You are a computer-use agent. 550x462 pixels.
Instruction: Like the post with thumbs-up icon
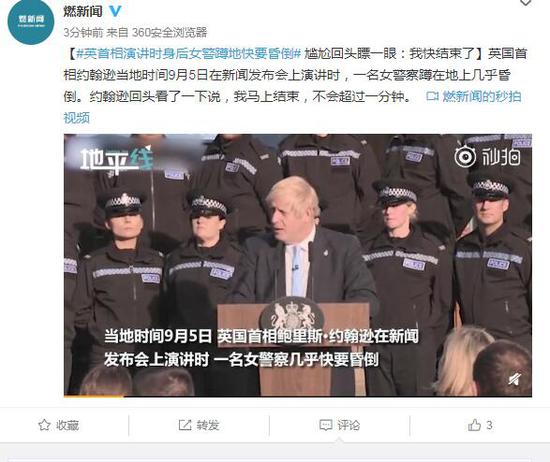point(474,425)
